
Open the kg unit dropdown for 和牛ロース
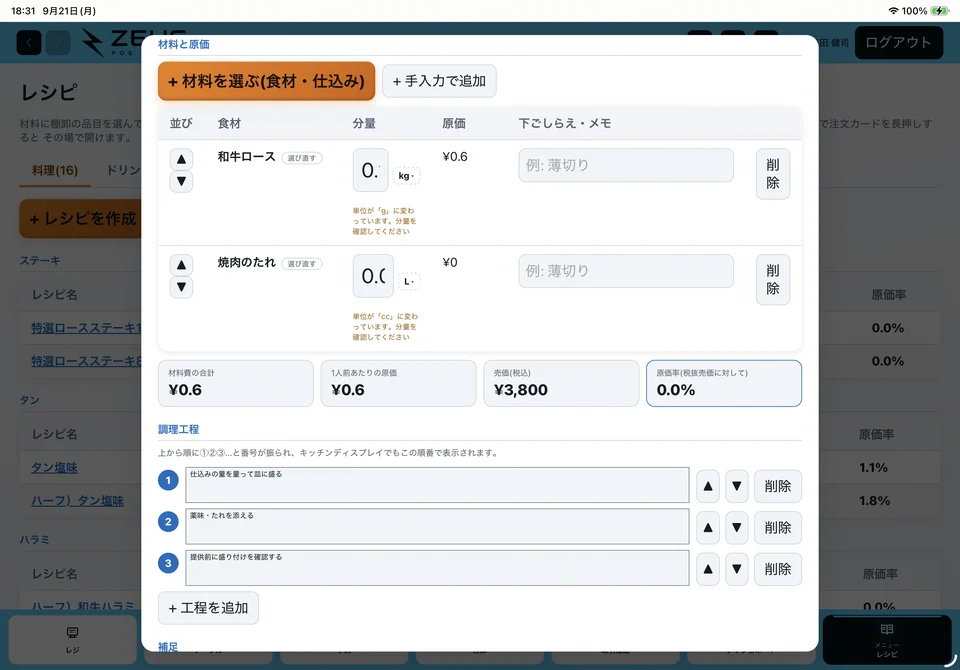coord(406,176)
